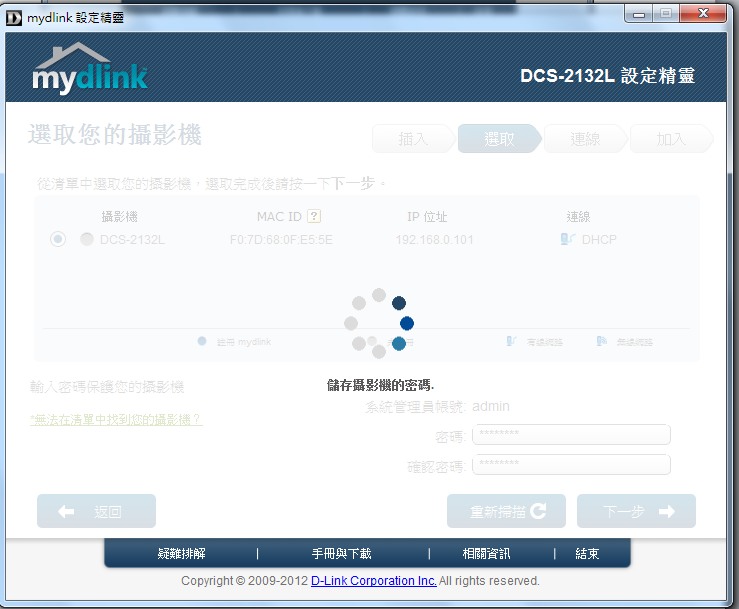
Task: Click the DHCP connection text
Action: pos(599,240)
